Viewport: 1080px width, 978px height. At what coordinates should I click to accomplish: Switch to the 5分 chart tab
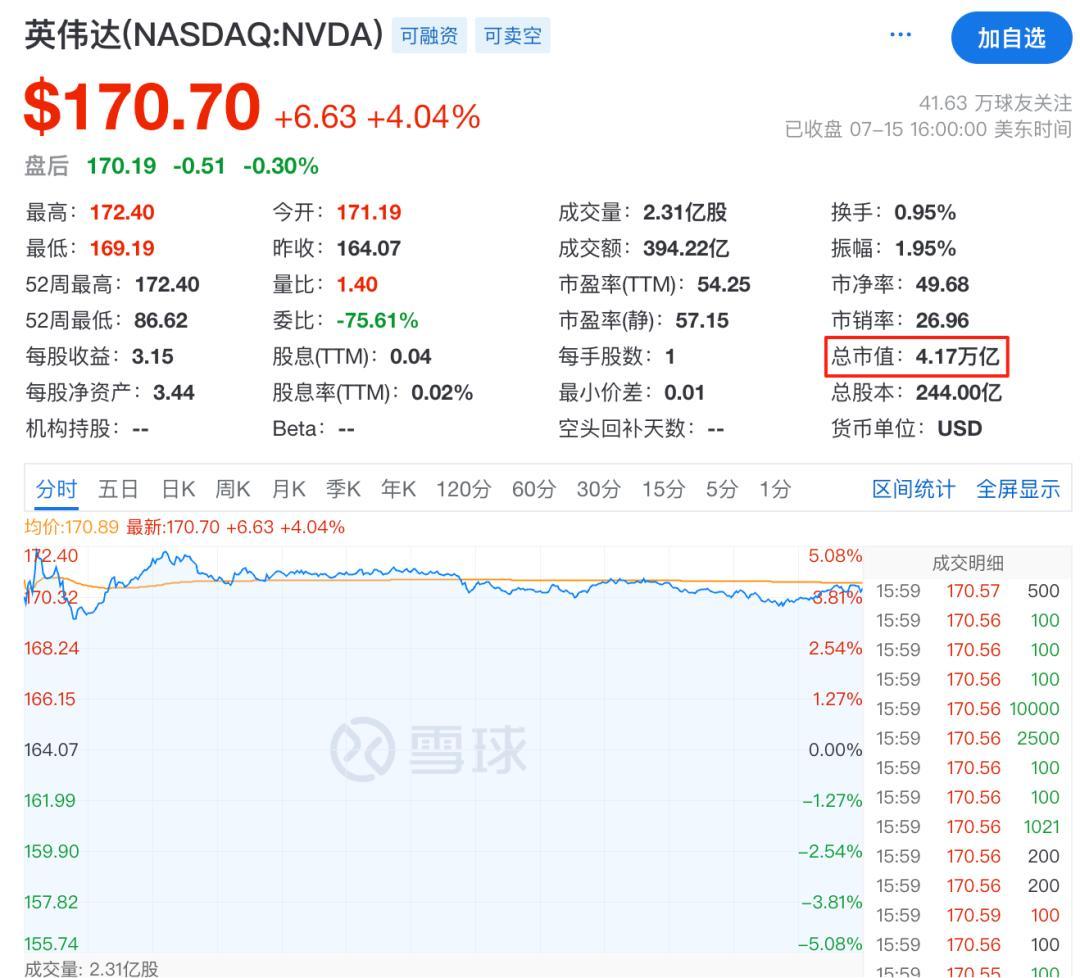coord(722,489)
